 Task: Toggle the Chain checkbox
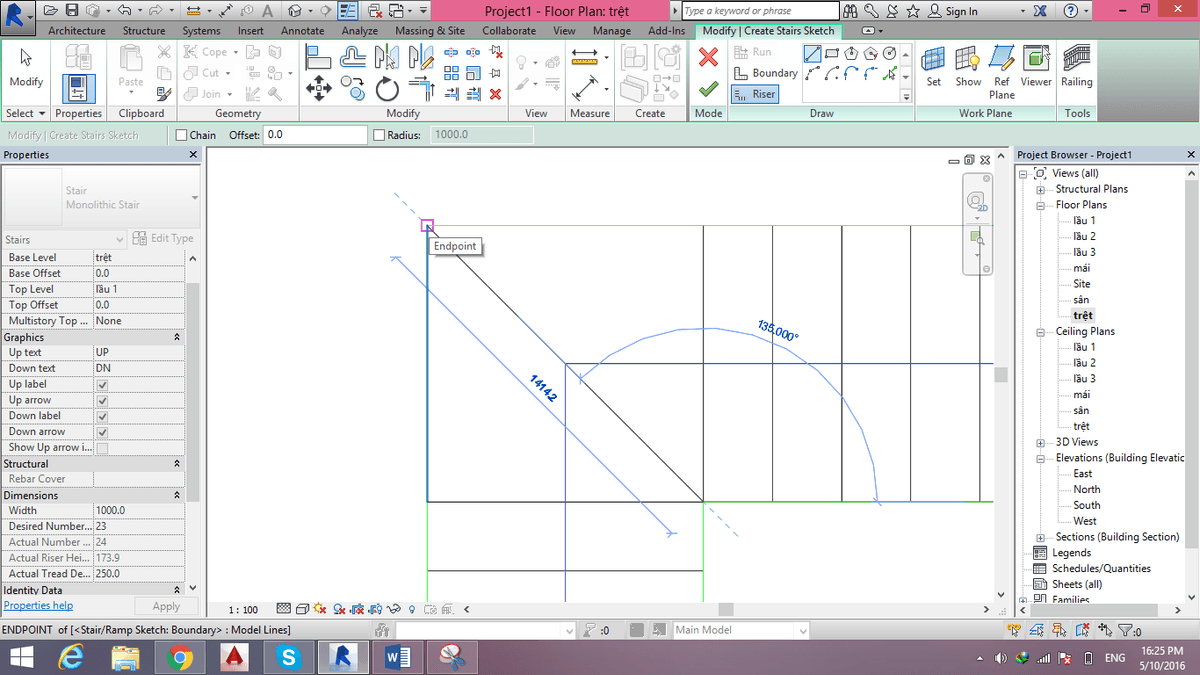181,135
